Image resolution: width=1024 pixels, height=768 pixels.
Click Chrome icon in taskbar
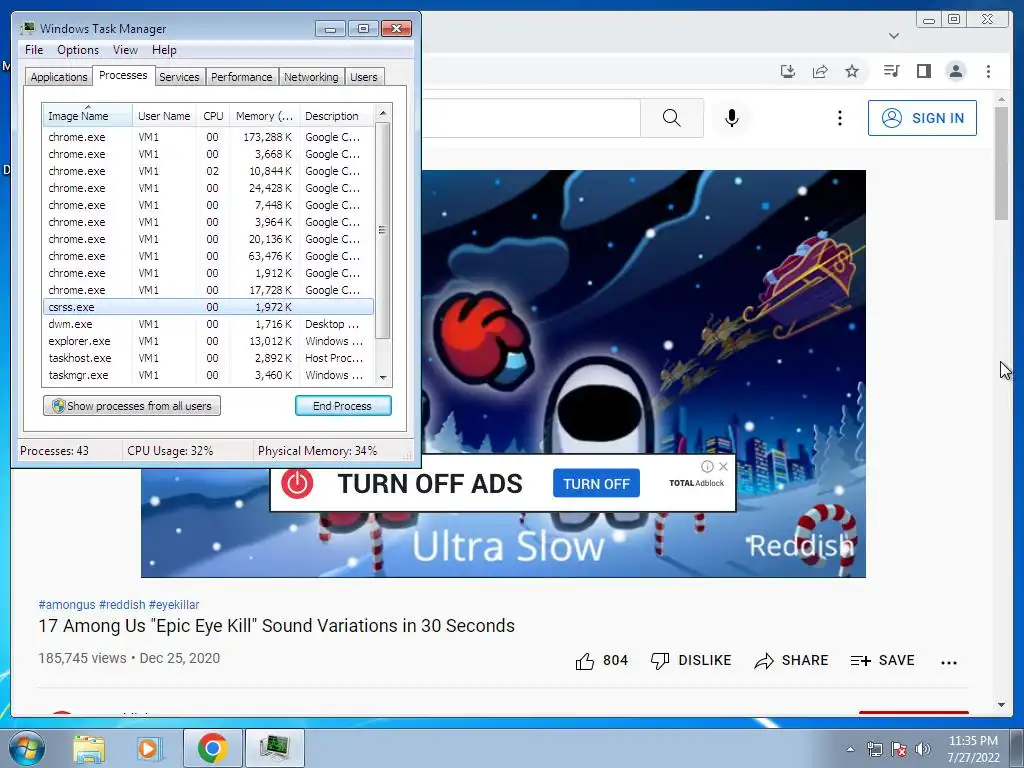coord(212,748)
